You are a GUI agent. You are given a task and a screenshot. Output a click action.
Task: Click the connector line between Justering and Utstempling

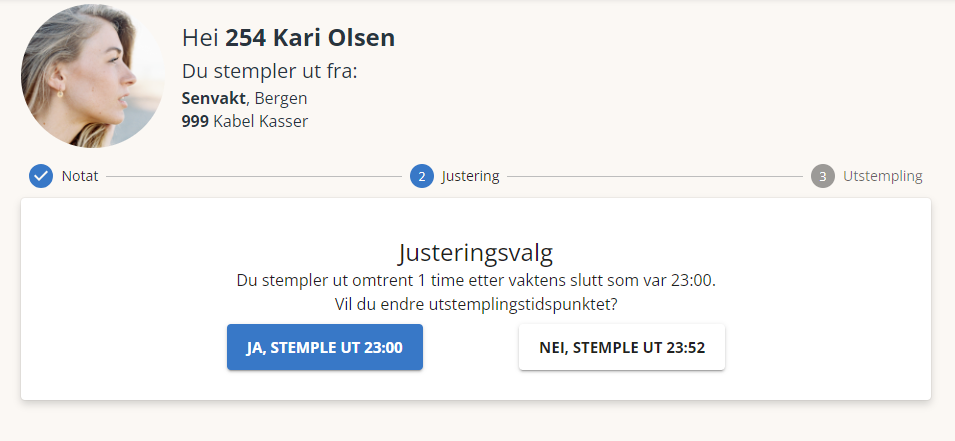pyautogui.click(x=655, y=177)
